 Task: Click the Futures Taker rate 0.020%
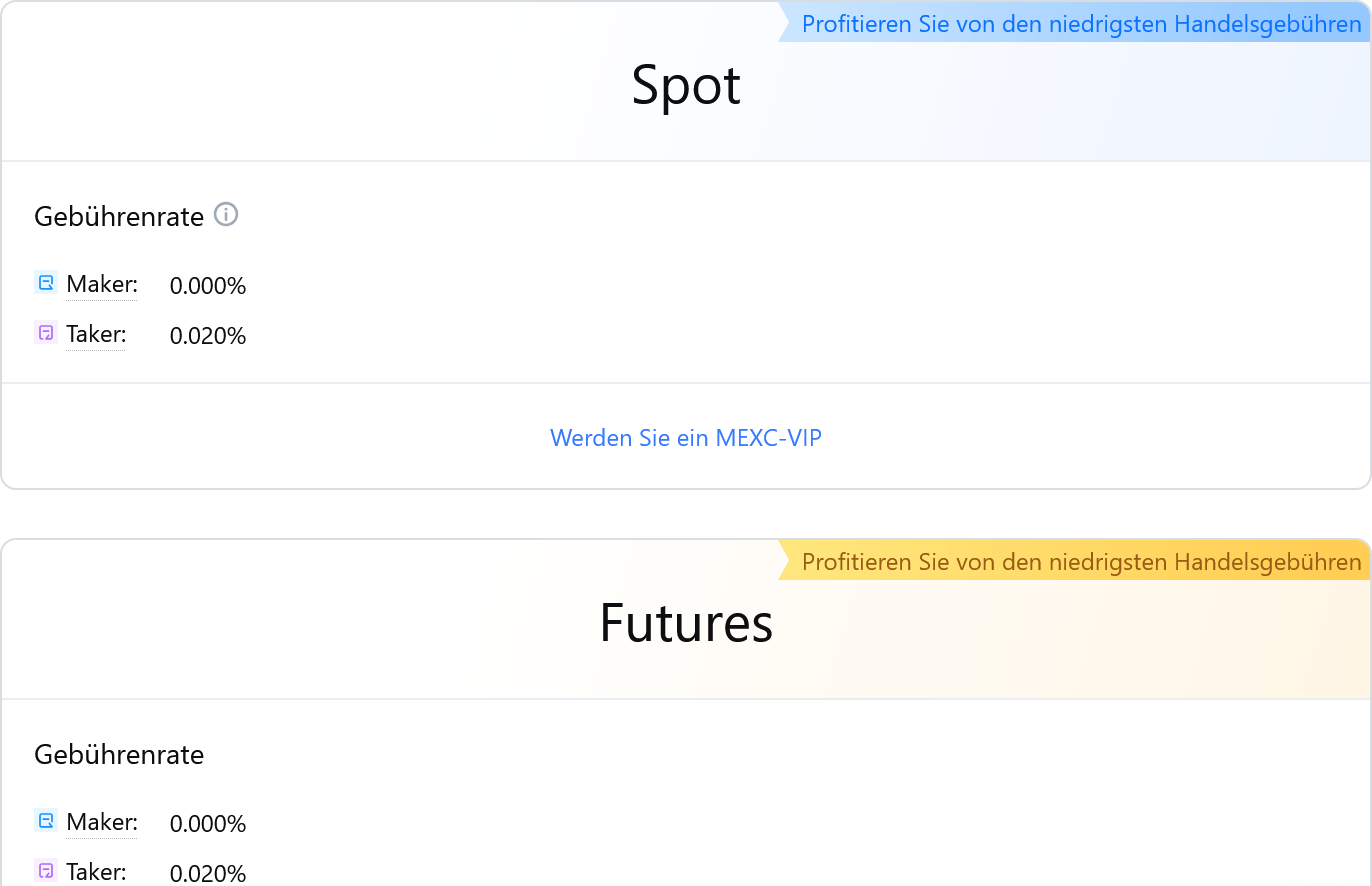(x=208, y=873)
